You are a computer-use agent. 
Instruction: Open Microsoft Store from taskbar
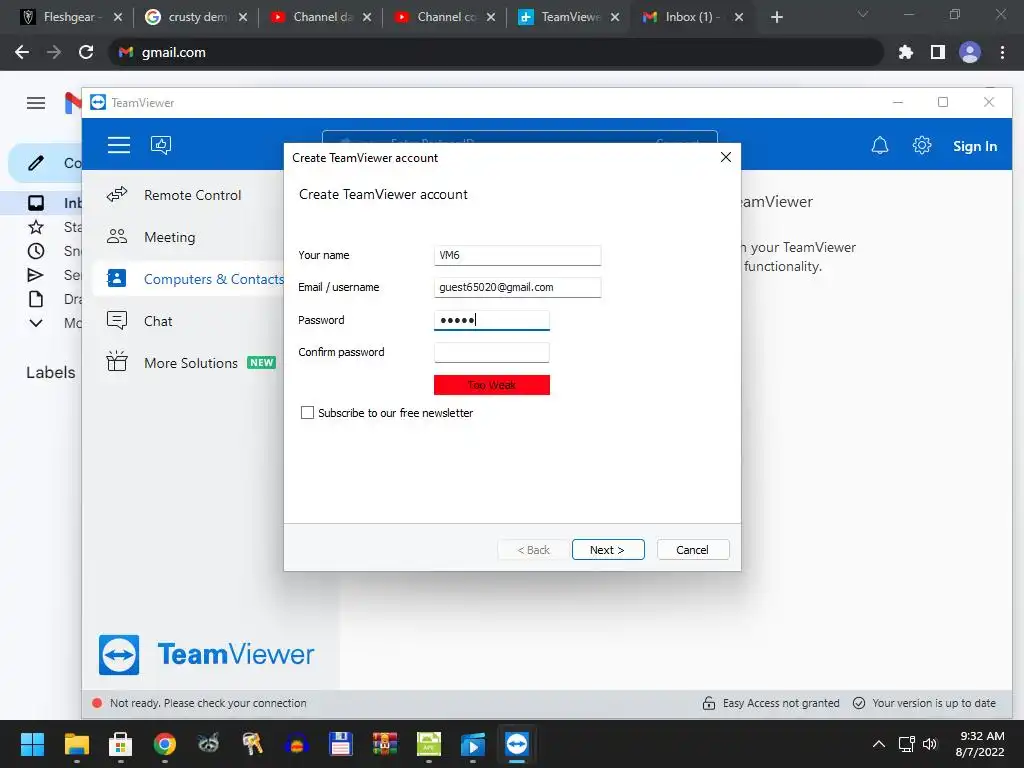(120, 744)
